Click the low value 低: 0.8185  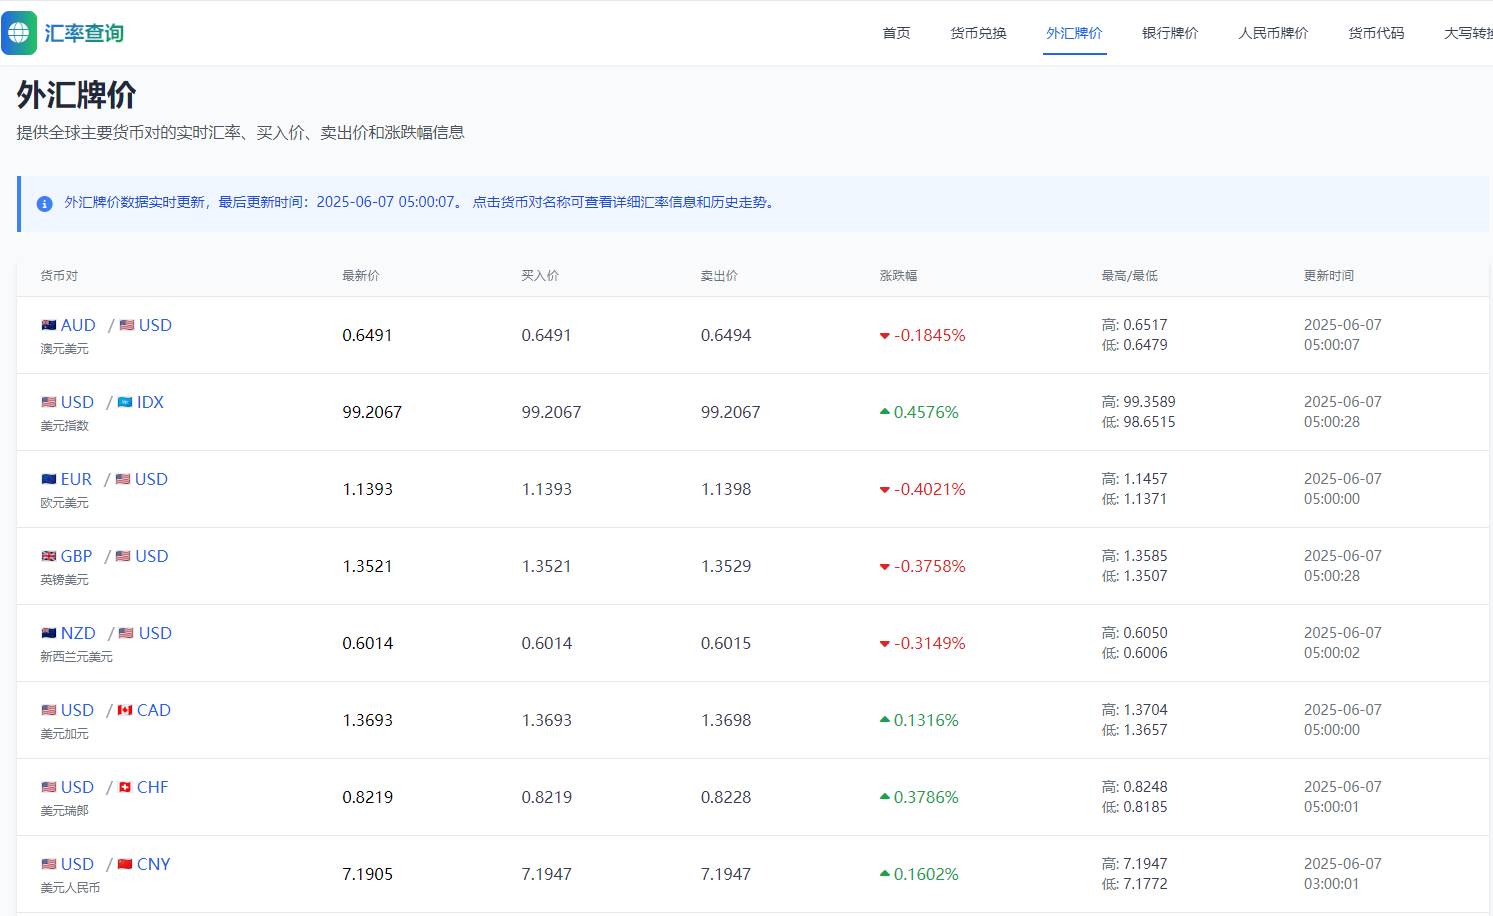pyautogui.click(x=1134, y=807)
